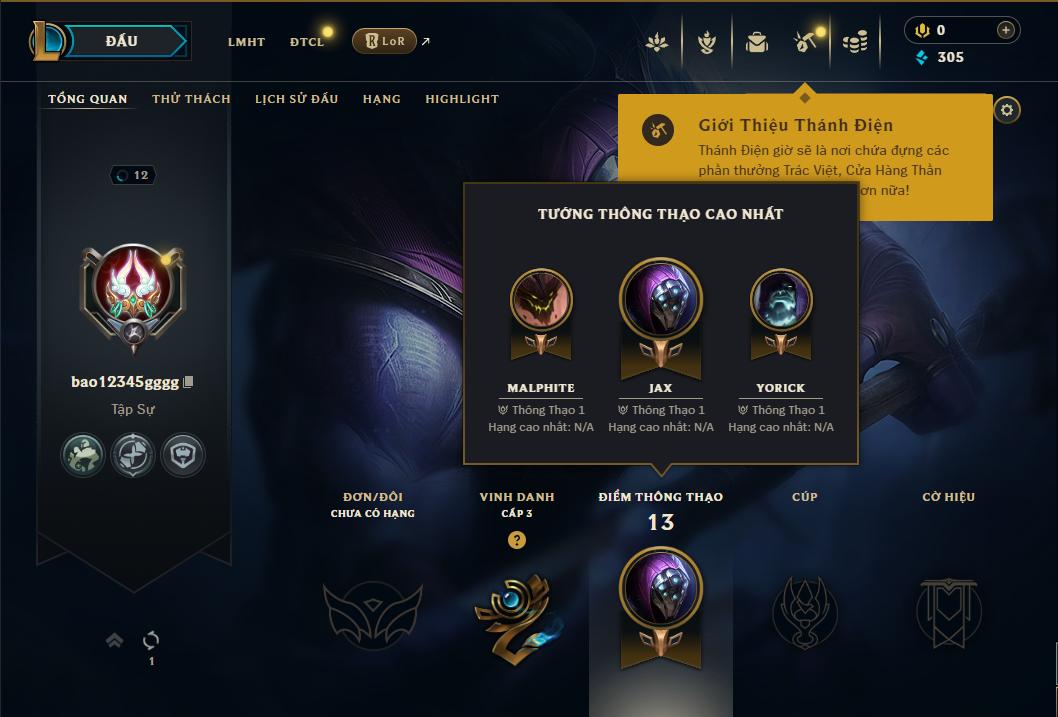Viewport: 1058px width, 717px height.
Task: Open the Sanctum hammer icon
Action: [805, 42]
